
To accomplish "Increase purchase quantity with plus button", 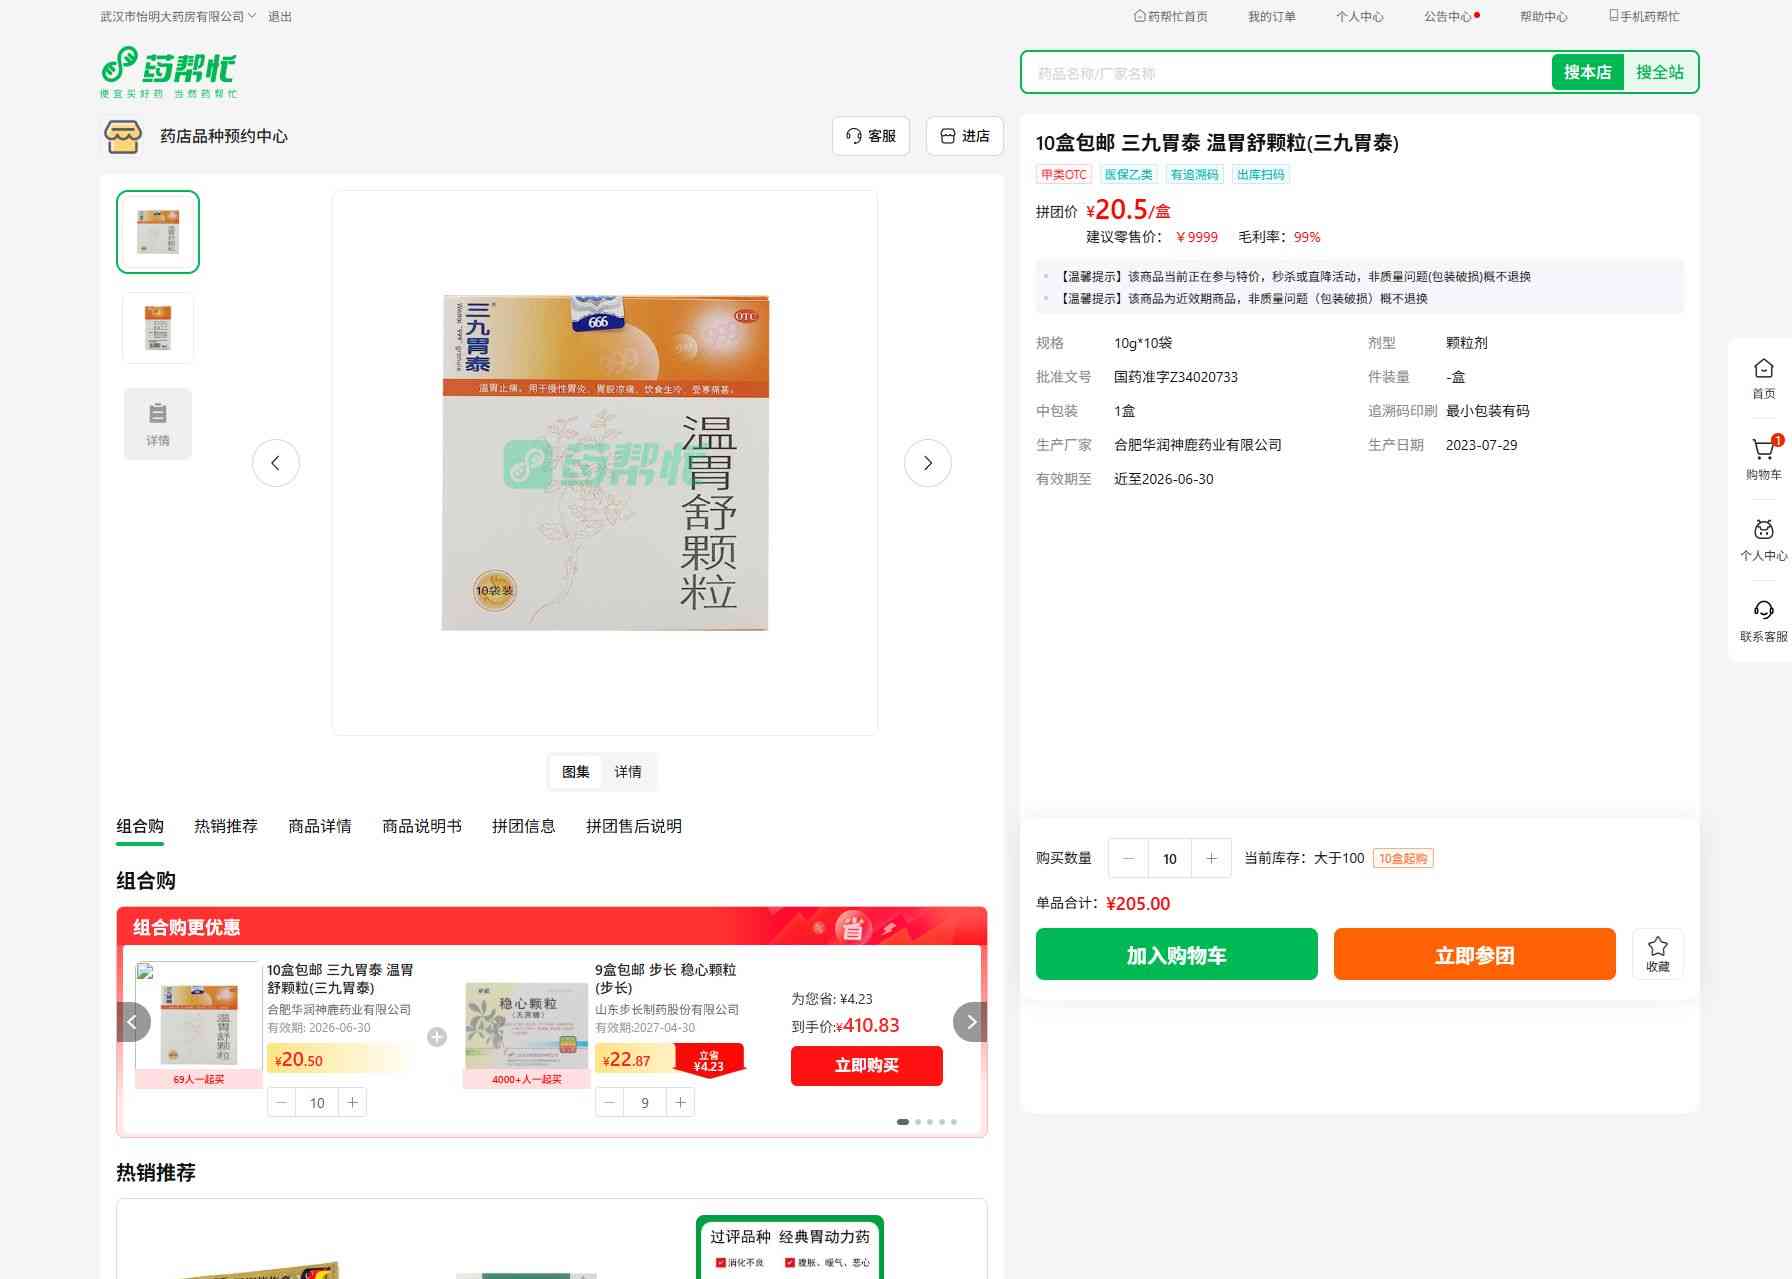I will click(x=1211, y=858).
